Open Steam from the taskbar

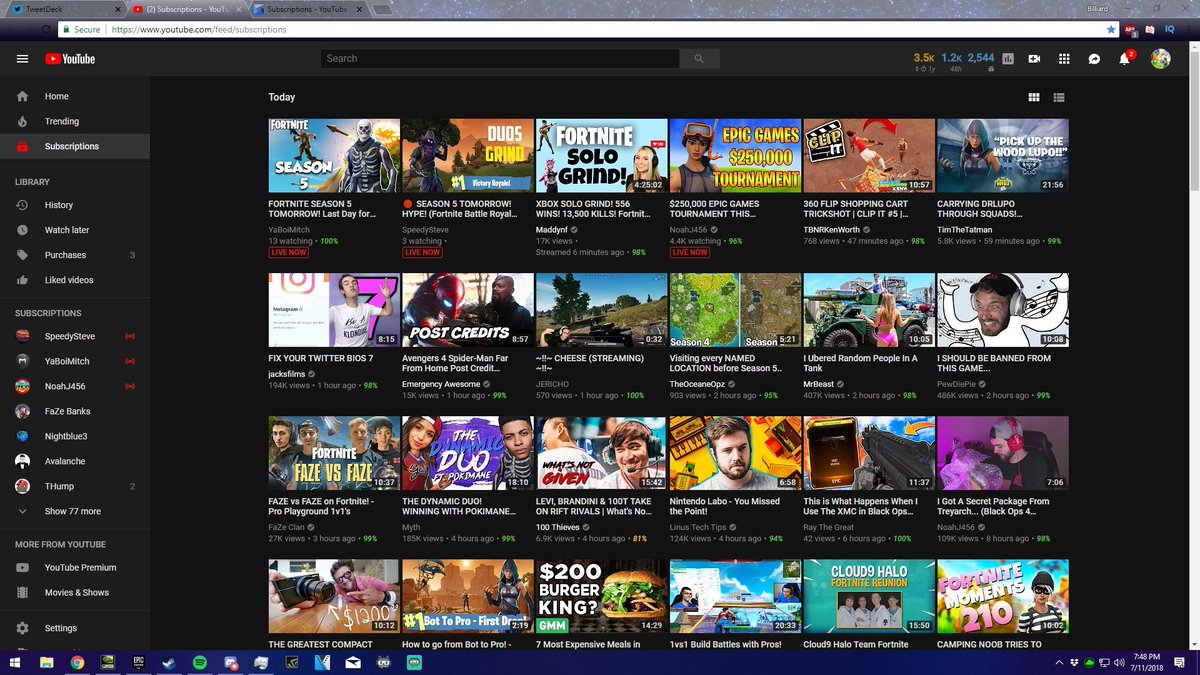coord(169,662)
